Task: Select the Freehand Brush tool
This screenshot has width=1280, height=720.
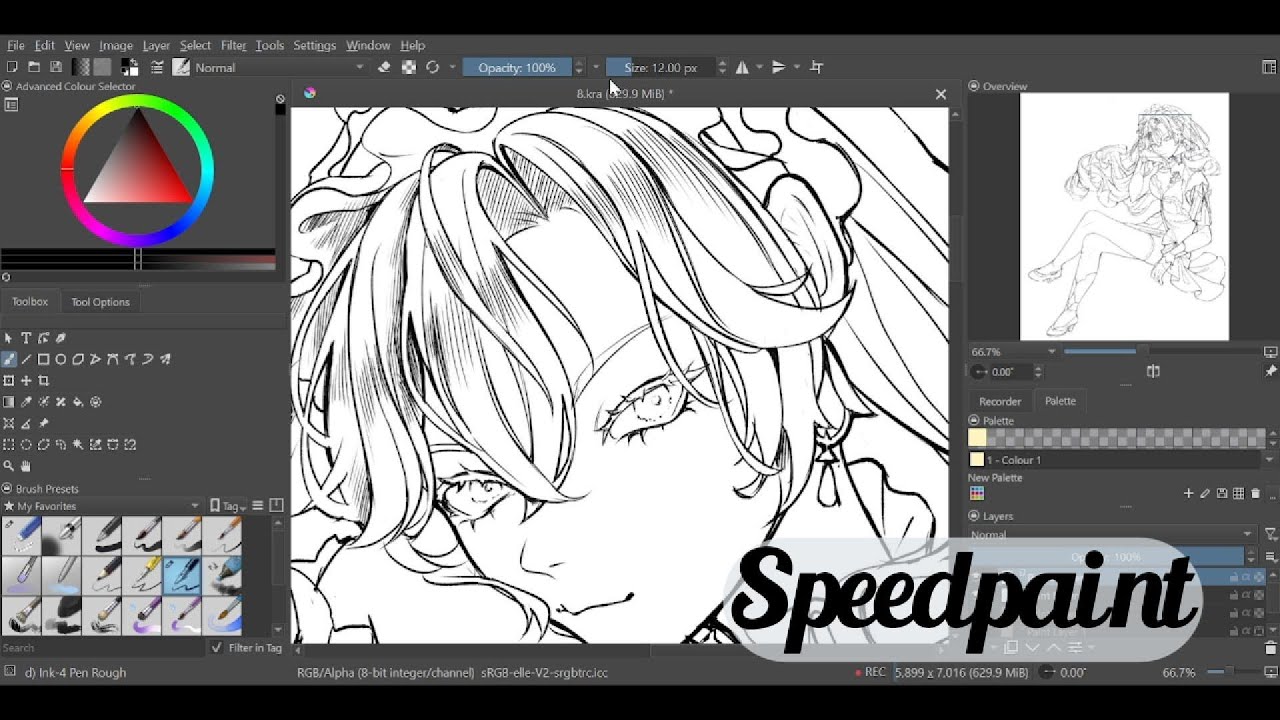Action: click(x=9, y=360)
